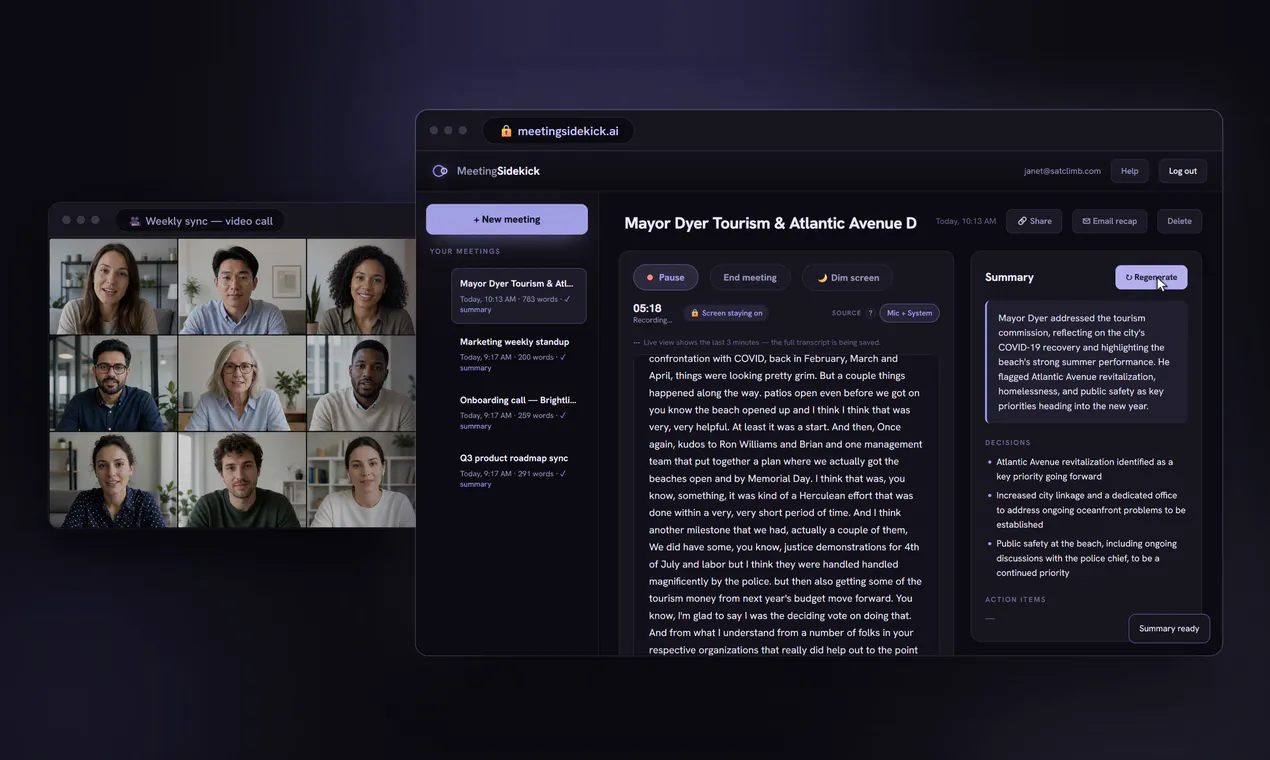Click 259 words summary line under Onboarding call
This screenshot has height=760, width=1270.
click(x=513, y=420)
